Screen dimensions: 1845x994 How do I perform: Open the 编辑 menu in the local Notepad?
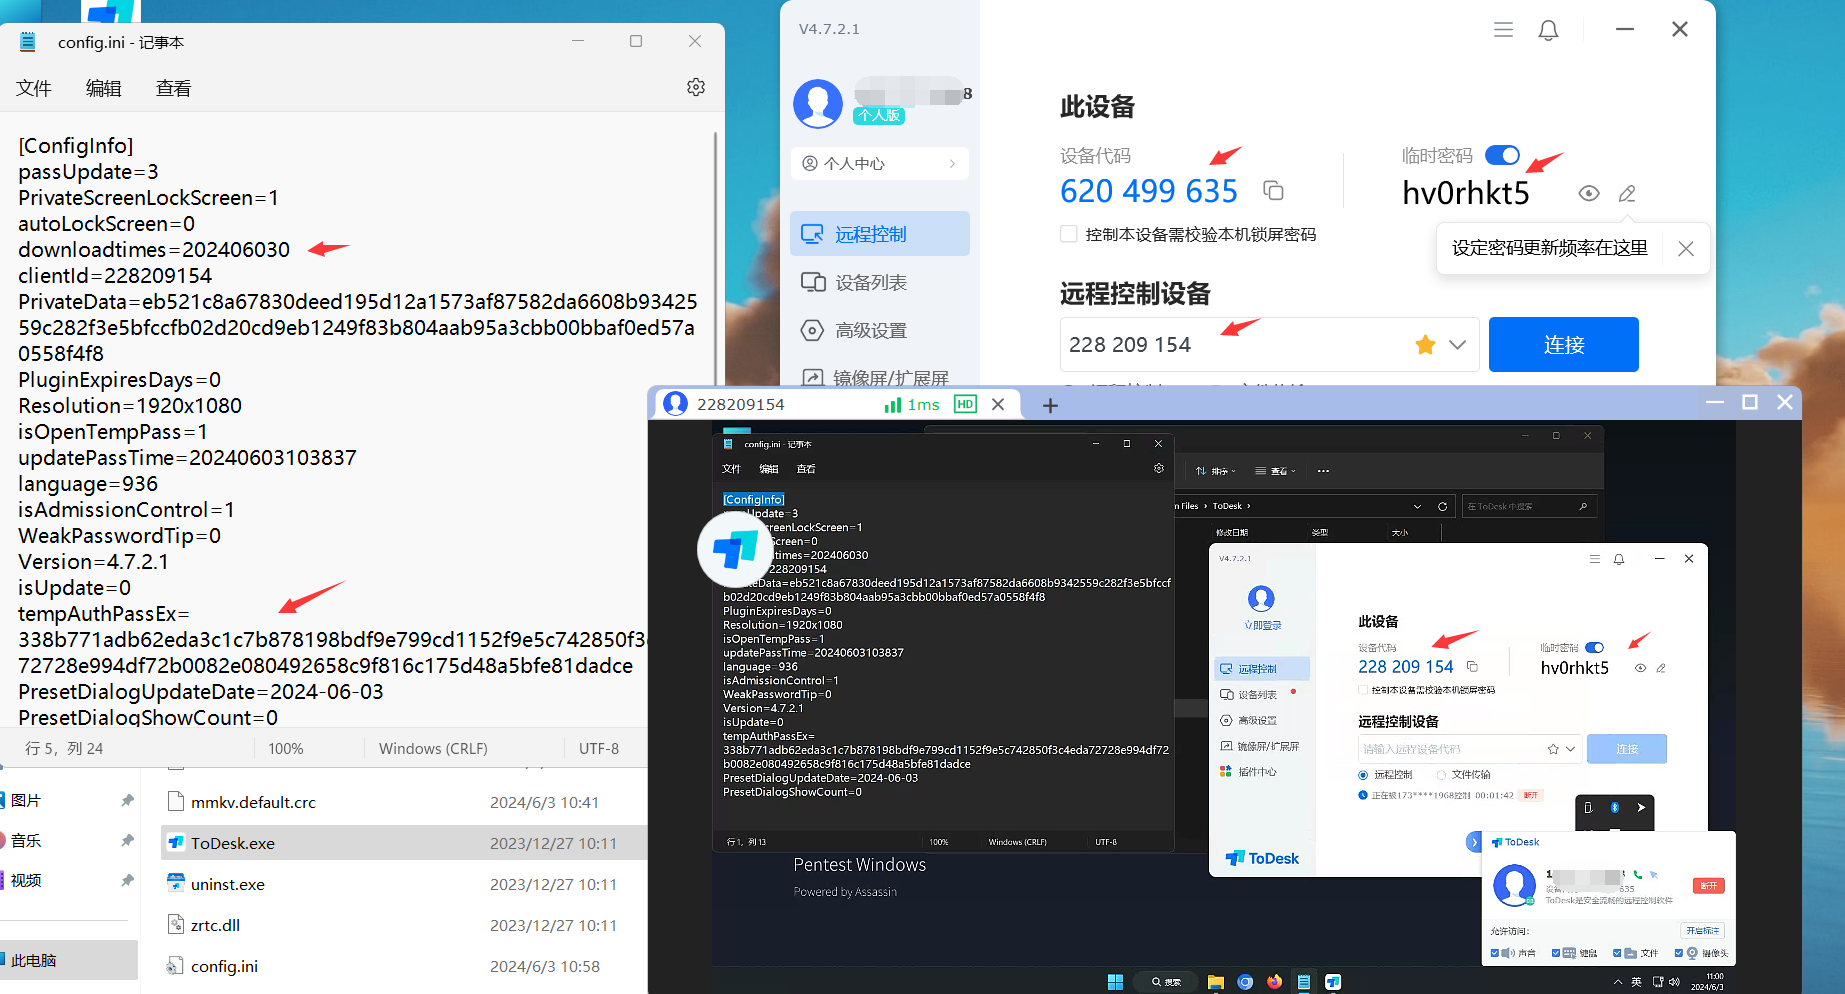coord(103,88)
